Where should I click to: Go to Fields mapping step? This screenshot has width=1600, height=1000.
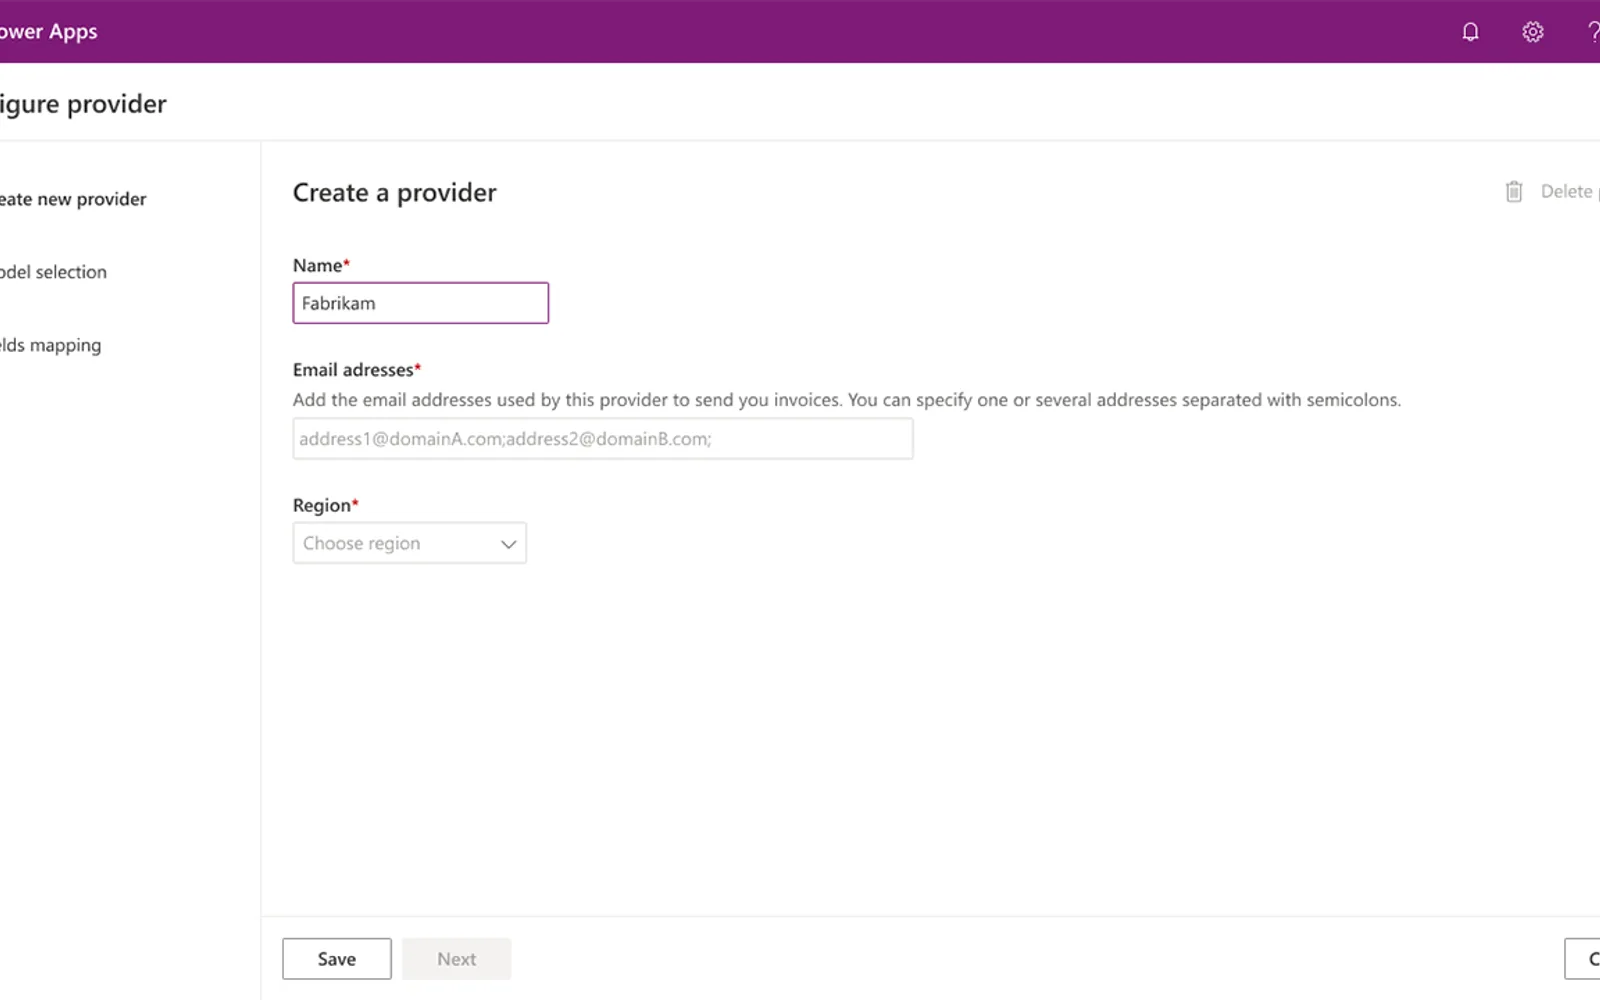[50, 345]
